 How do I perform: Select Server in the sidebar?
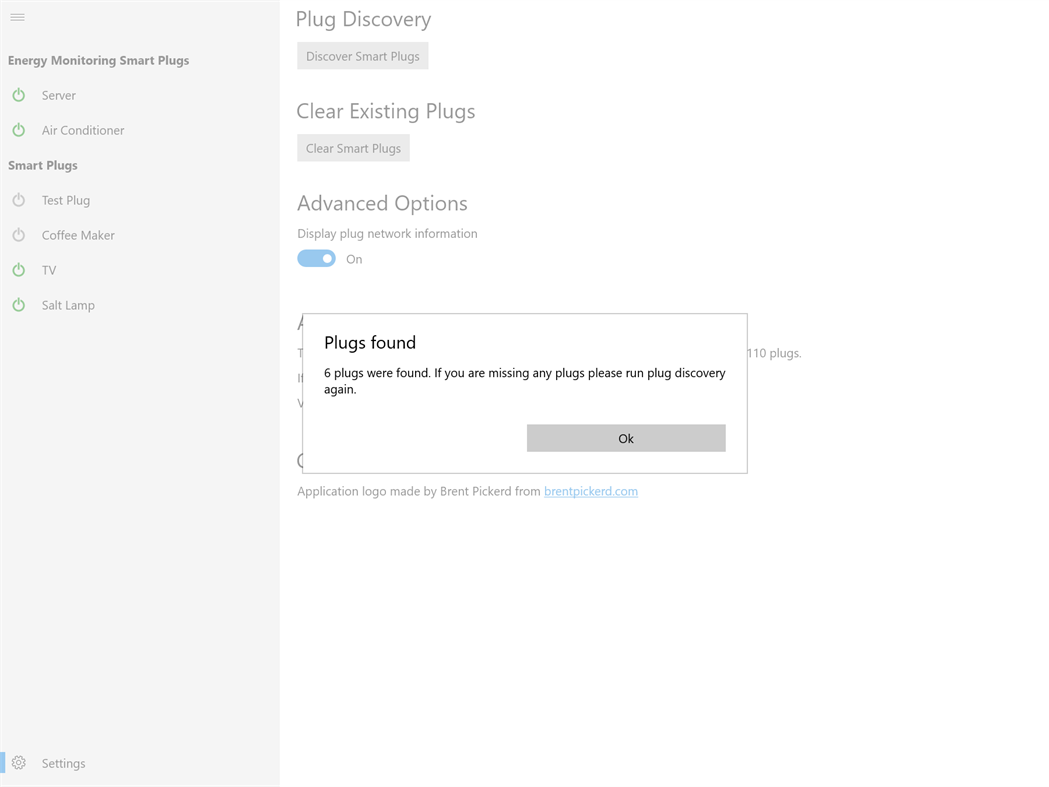coord(59,95)
